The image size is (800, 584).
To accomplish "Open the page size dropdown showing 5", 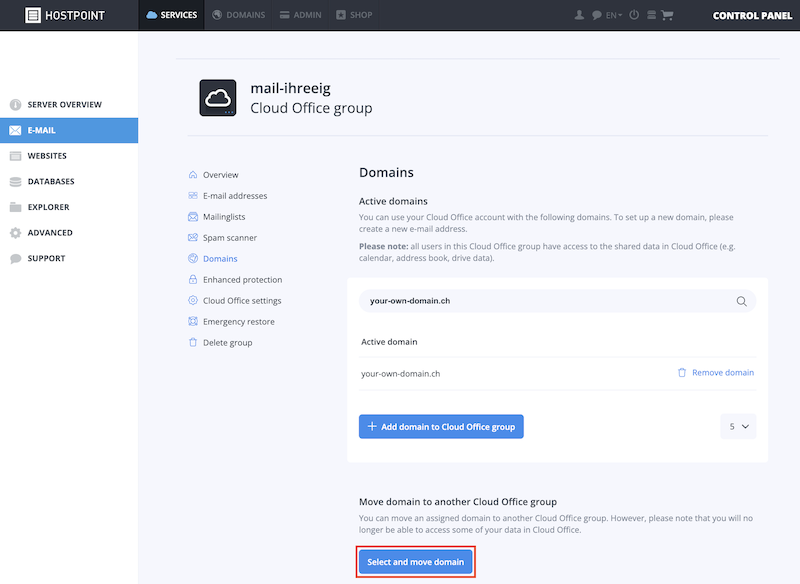I will [738, 426].
